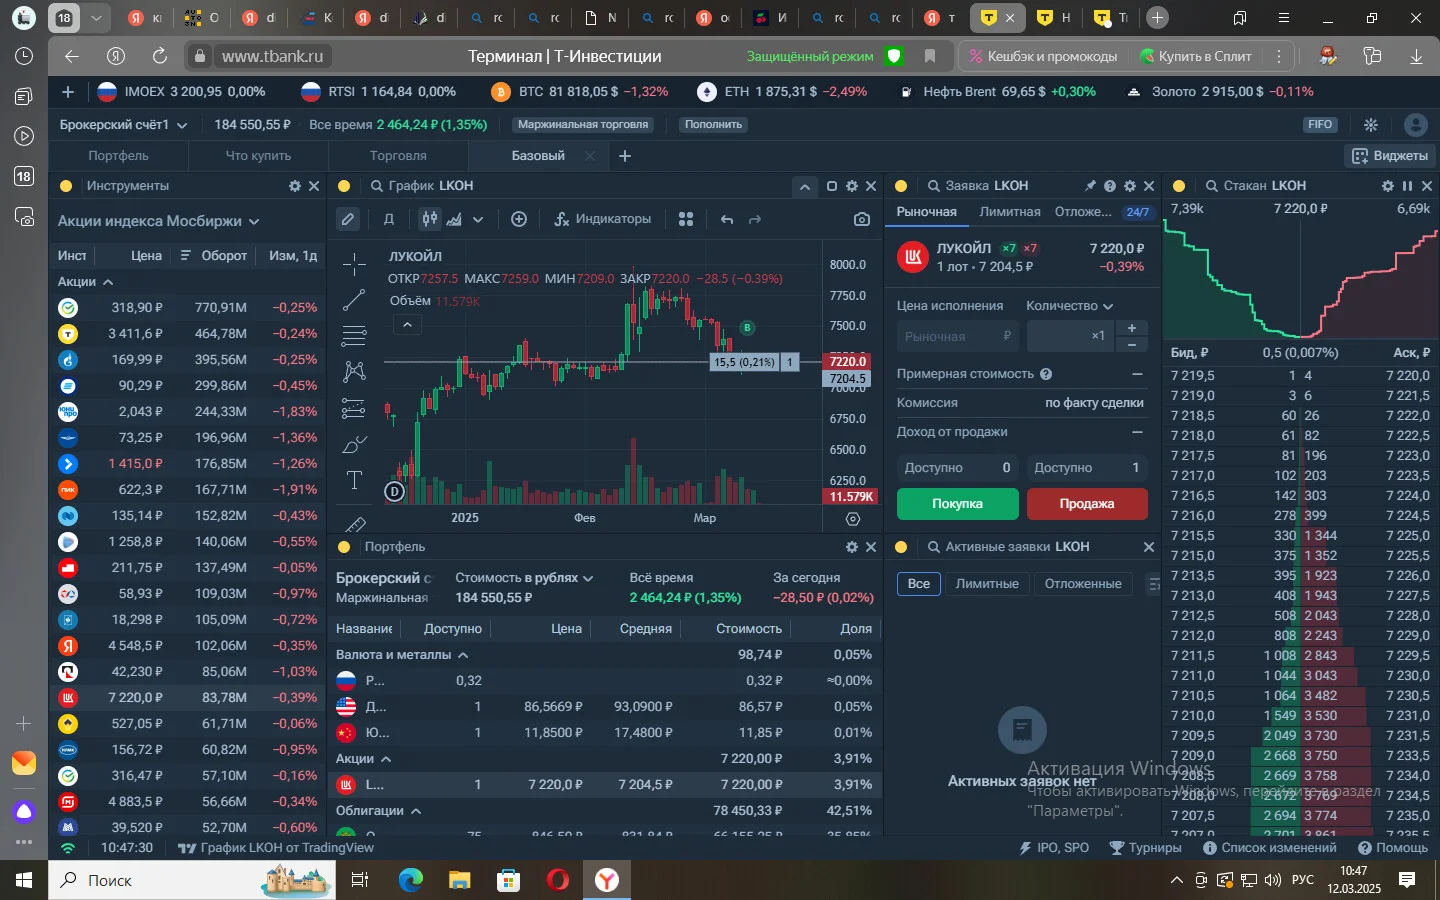
Task: Click the Количество lots input field
Action: [x=1069, y=336]
